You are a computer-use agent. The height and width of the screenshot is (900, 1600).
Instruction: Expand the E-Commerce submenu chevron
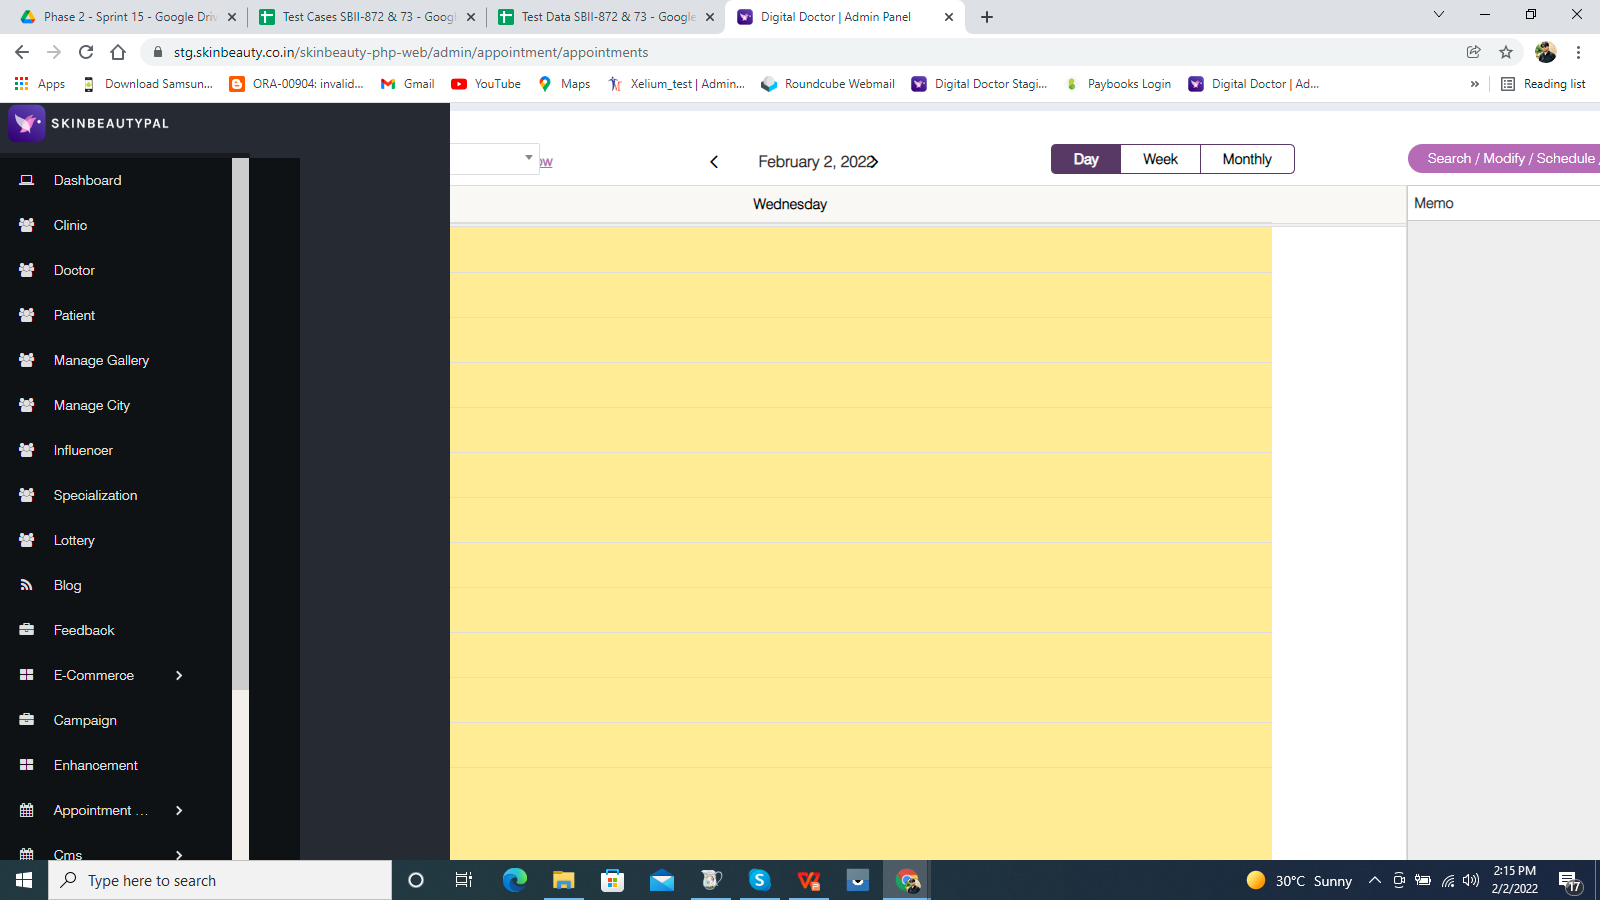(179, 675)
